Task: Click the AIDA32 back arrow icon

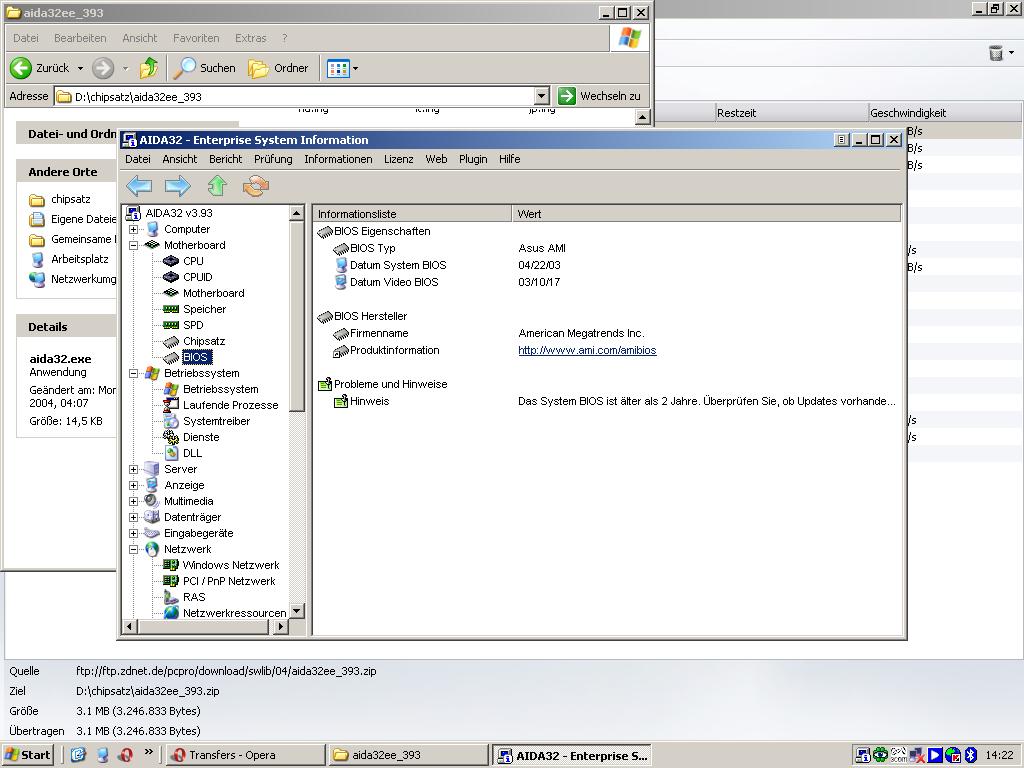Action: (139, 185)
